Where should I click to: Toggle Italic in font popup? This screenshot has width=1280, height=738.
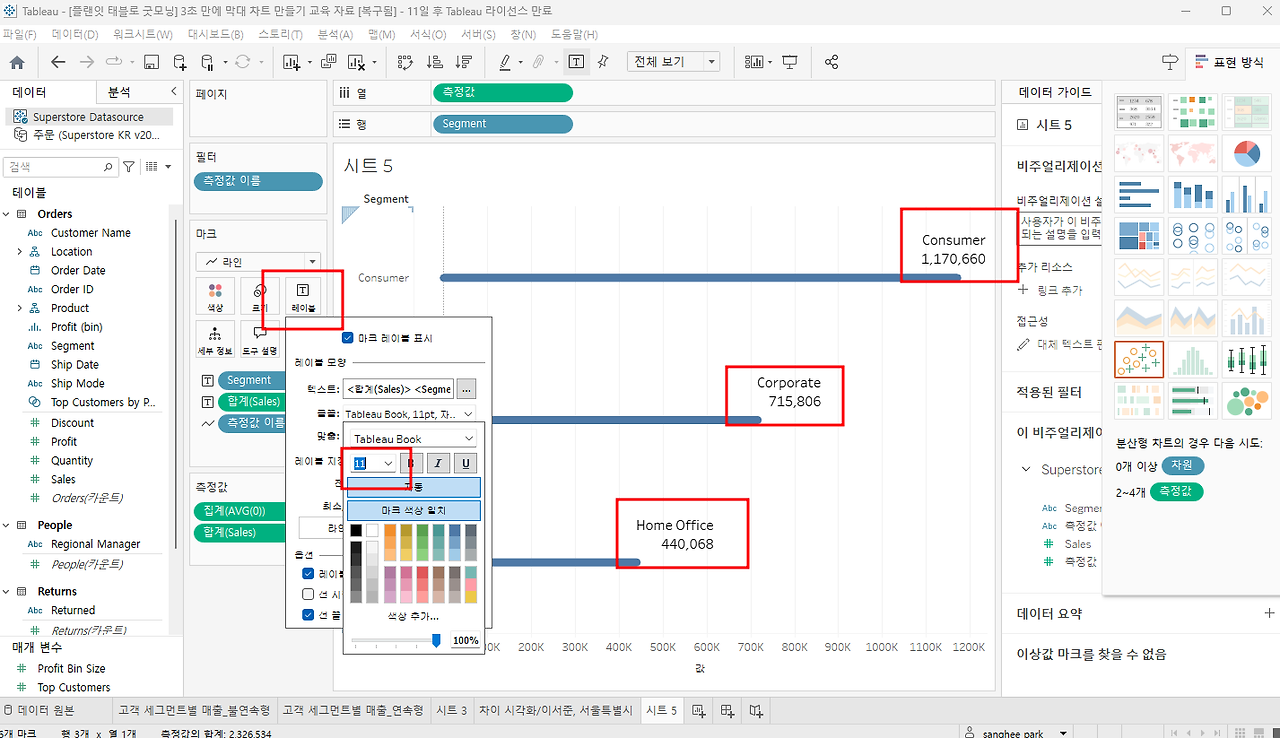click(x=438, y=463)
